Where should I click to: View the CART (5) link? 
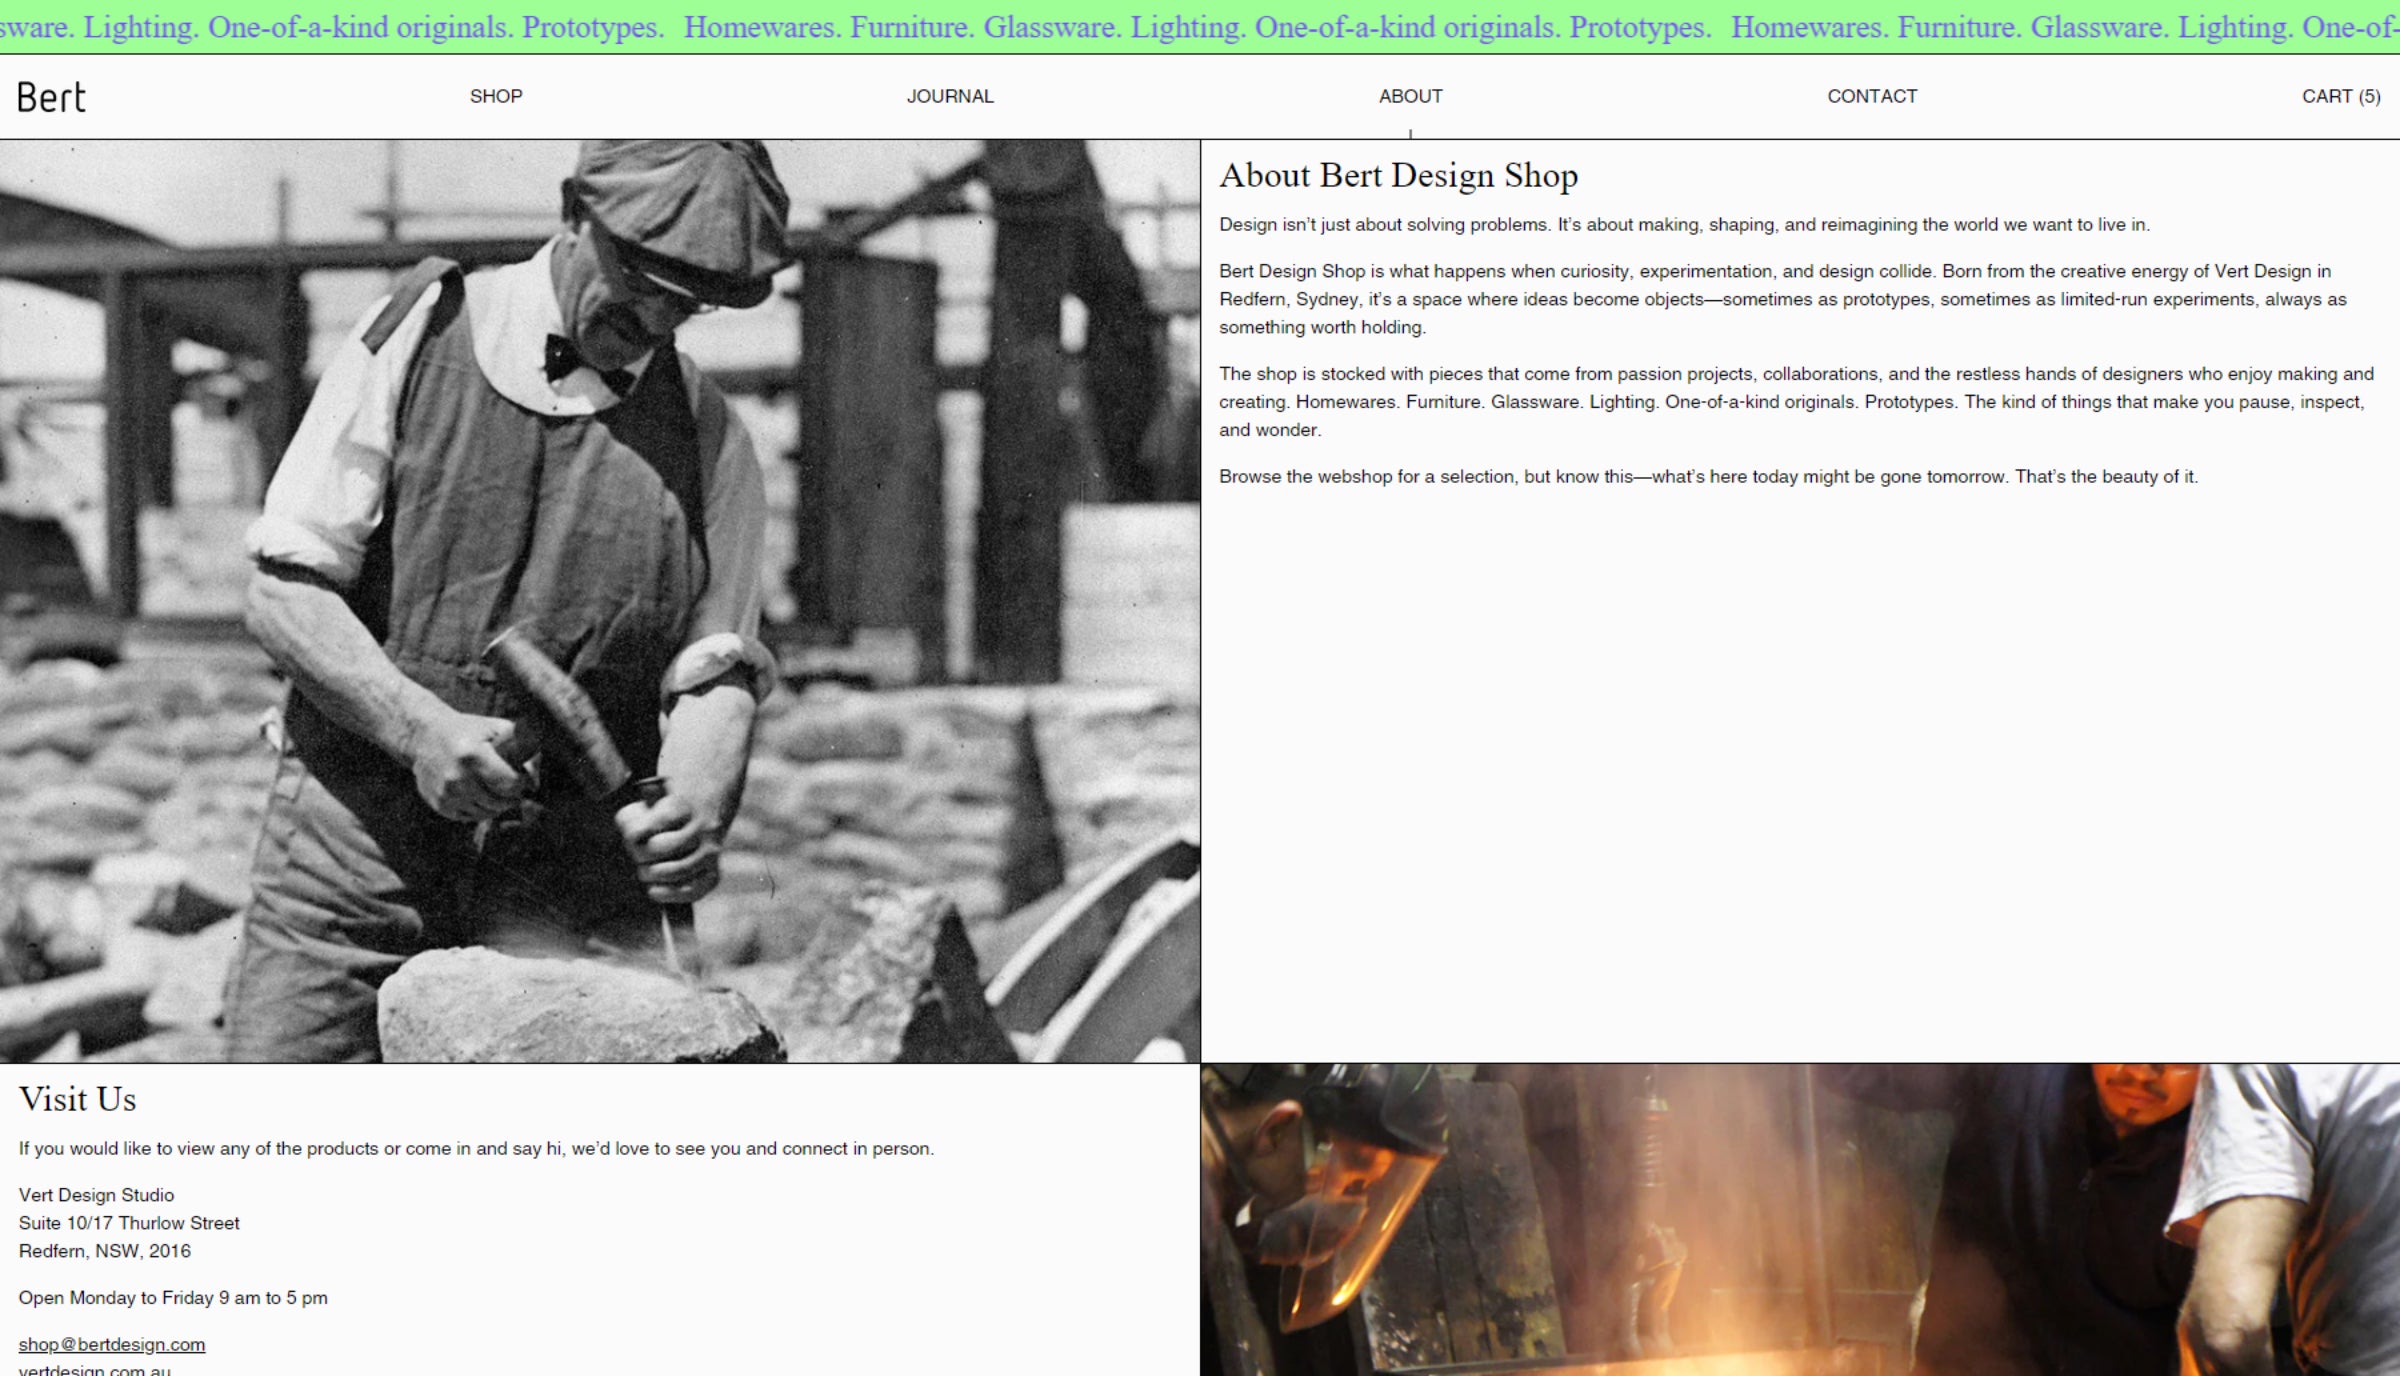(2340, 96)
